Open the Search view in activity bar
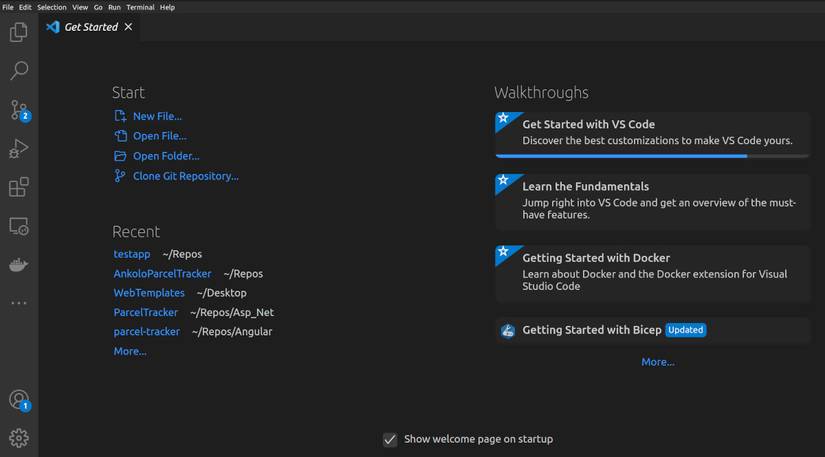Image resolution: width=825 pixels, height=457 pixels. pos(19,70)
